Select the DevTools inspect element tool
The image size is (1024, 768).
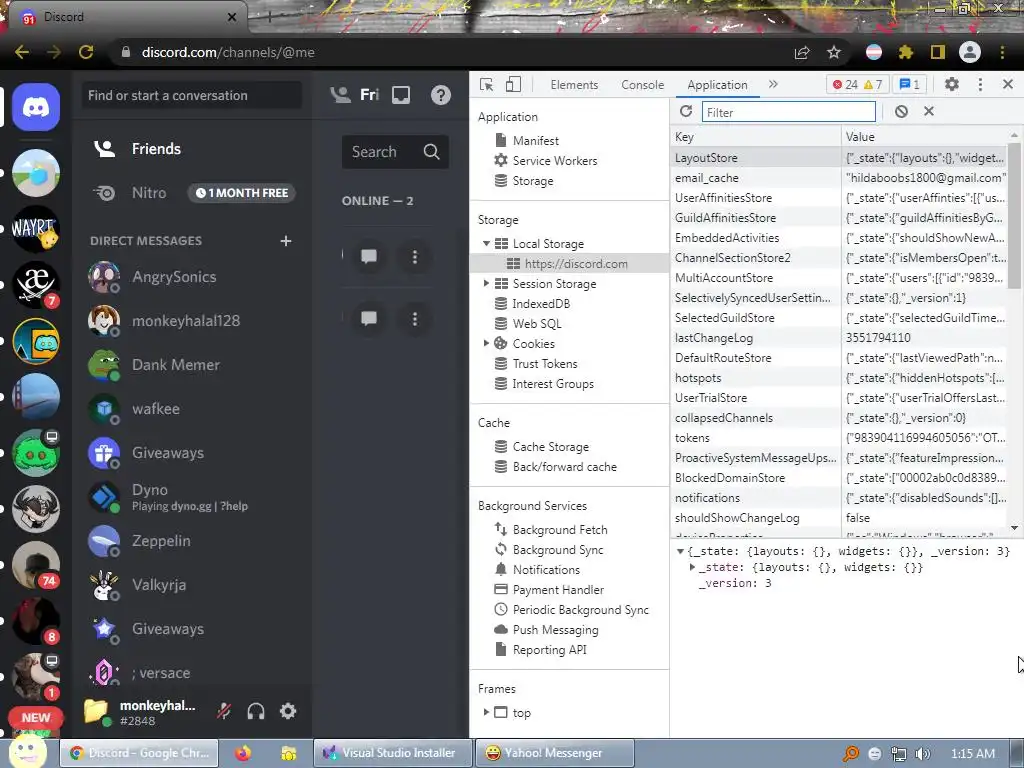click(486, 84)
